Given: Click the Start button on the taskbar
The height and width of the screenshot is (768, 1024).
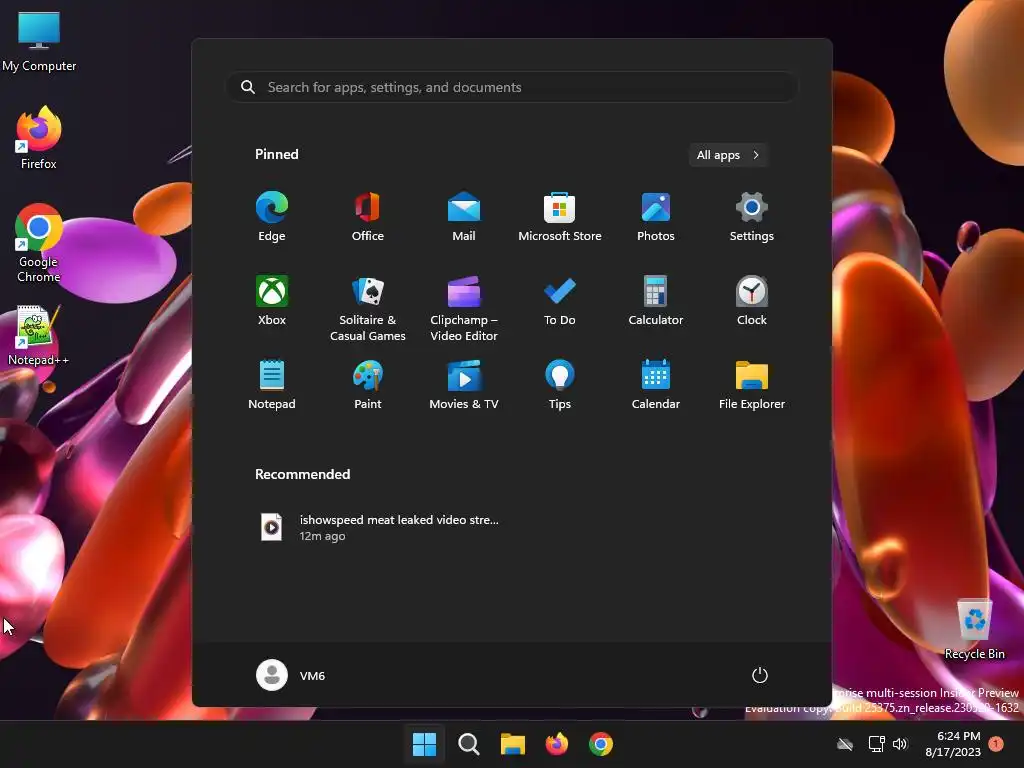Looking at the screenshot, I should [424, 744].
